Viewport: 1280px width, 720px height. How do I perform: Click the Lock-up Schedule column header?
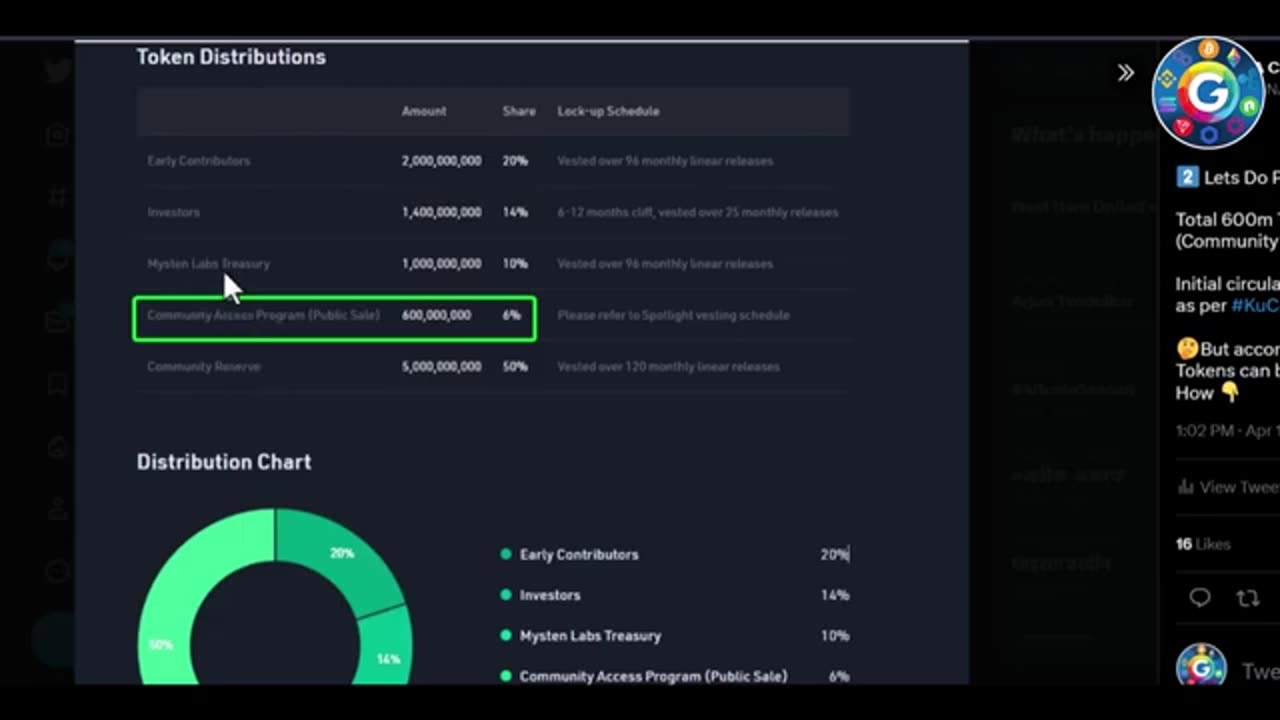click(x=608, y=111)
